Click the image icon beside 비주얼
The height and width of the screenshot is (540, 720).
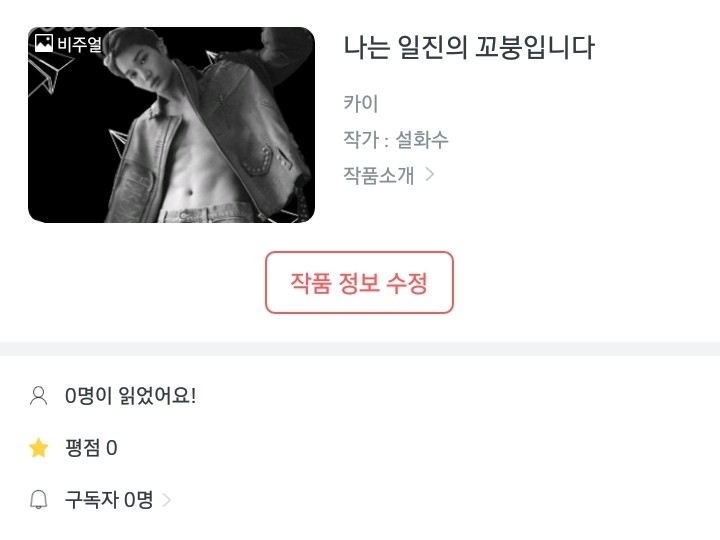[44, 43]
